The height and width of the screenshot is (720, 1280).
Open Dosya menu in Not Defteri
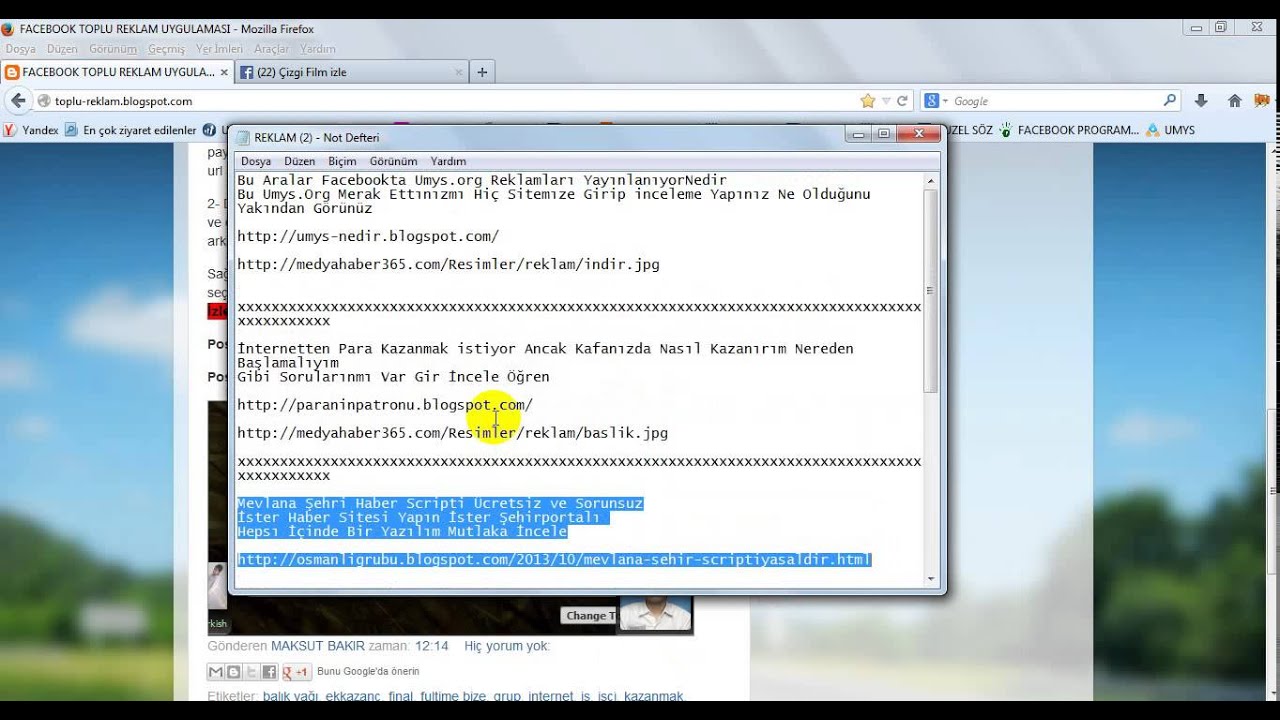[x=256, y=161]
